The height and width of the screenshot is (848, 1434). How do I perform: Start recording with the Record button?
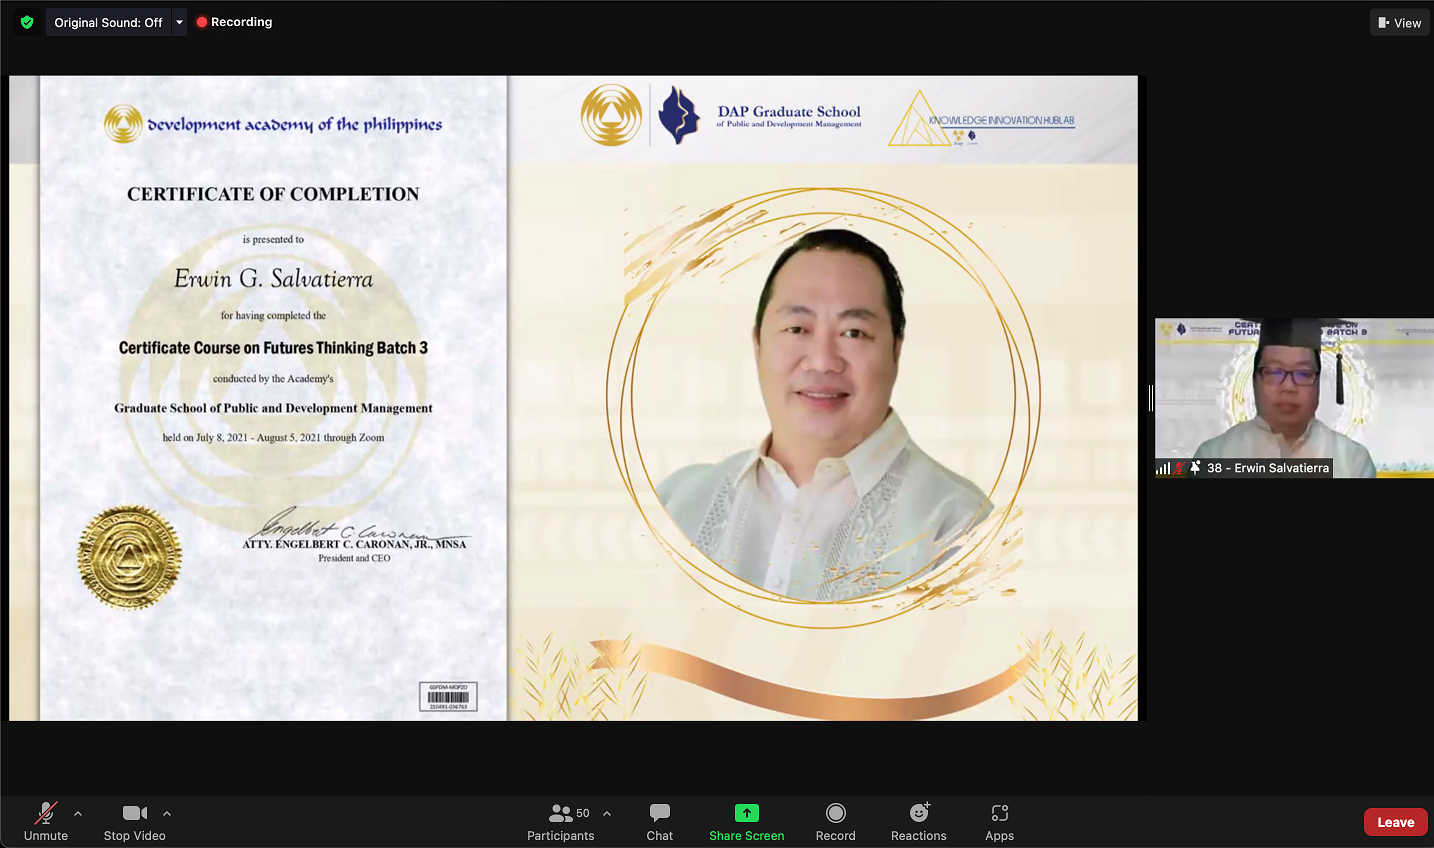click(x=836, y=822)
